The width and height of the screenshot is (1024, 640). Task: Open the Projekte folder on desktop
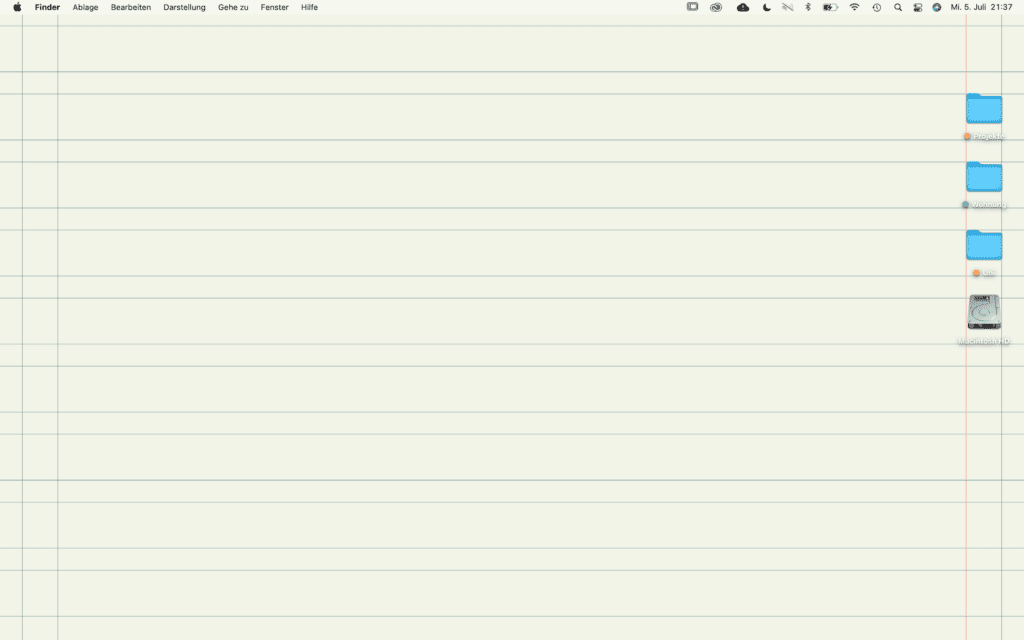984,109
